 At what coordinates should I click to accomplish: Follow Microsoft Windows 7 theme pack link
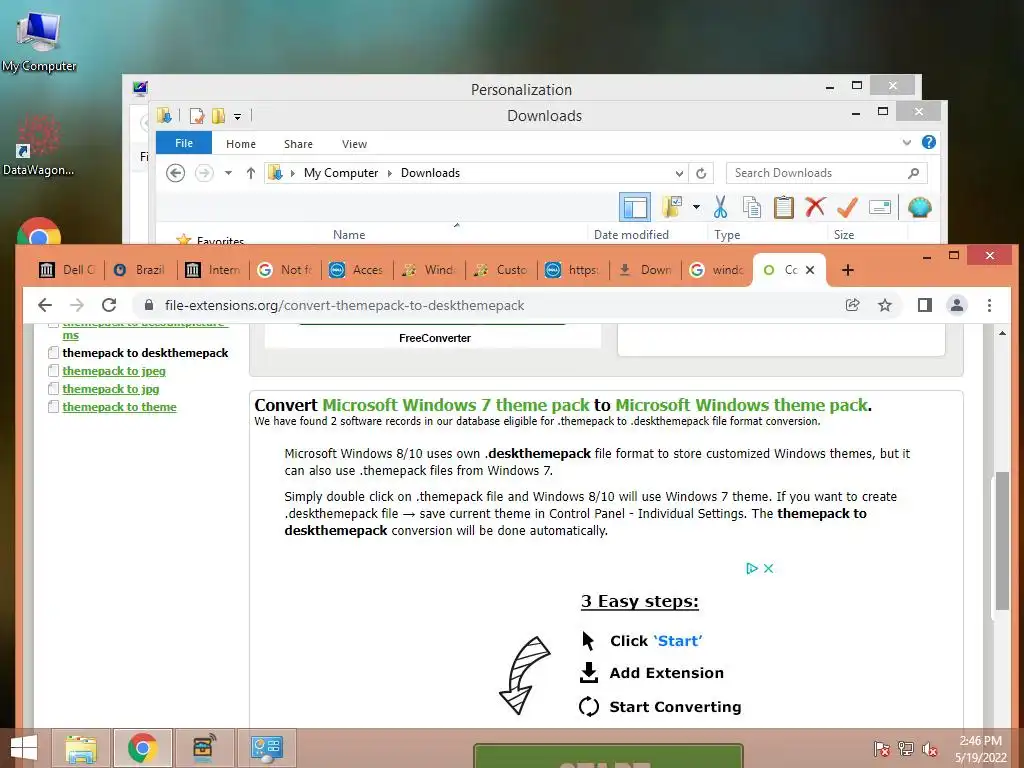click(x=456, y=405)
